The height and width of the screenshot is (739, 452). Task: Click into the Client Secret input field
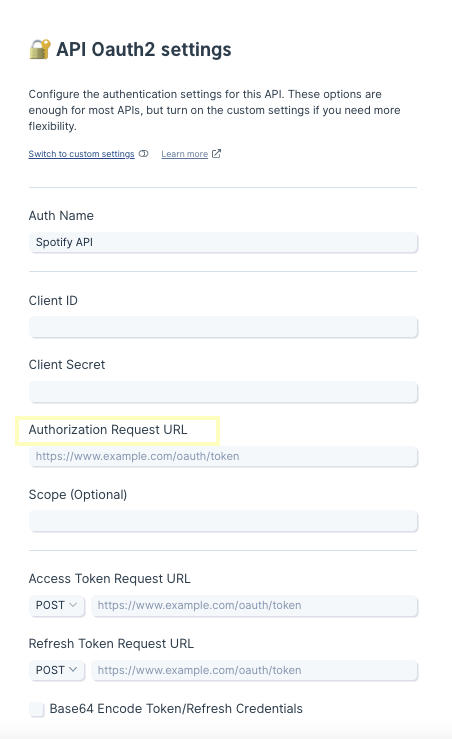pyautogui.click(x=223, y=392)
